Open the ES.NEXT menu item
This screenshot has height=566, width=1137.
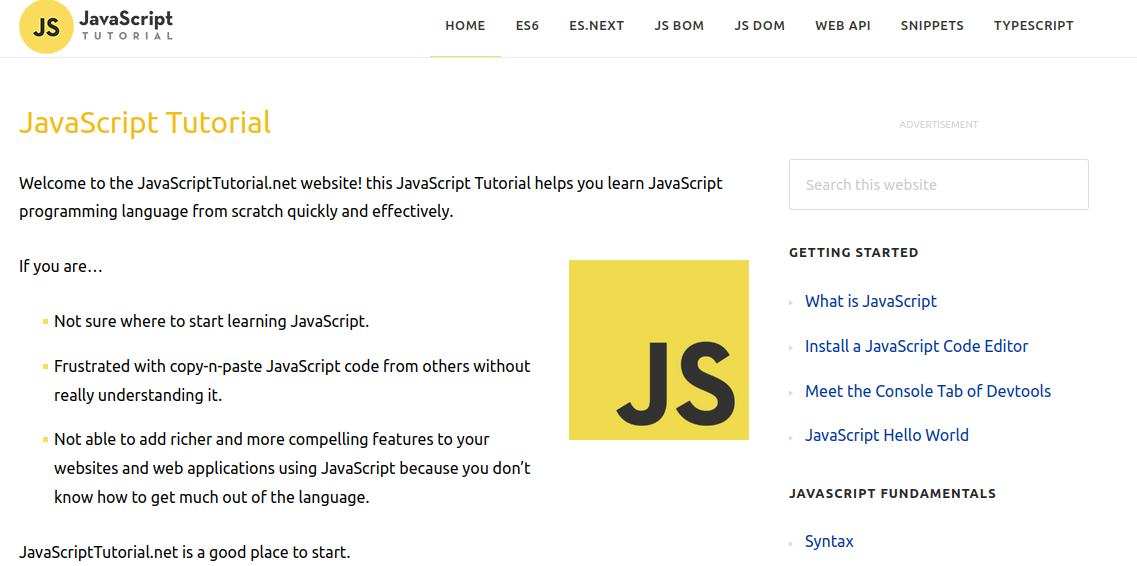pyautogui.click(x=596, y=26)
